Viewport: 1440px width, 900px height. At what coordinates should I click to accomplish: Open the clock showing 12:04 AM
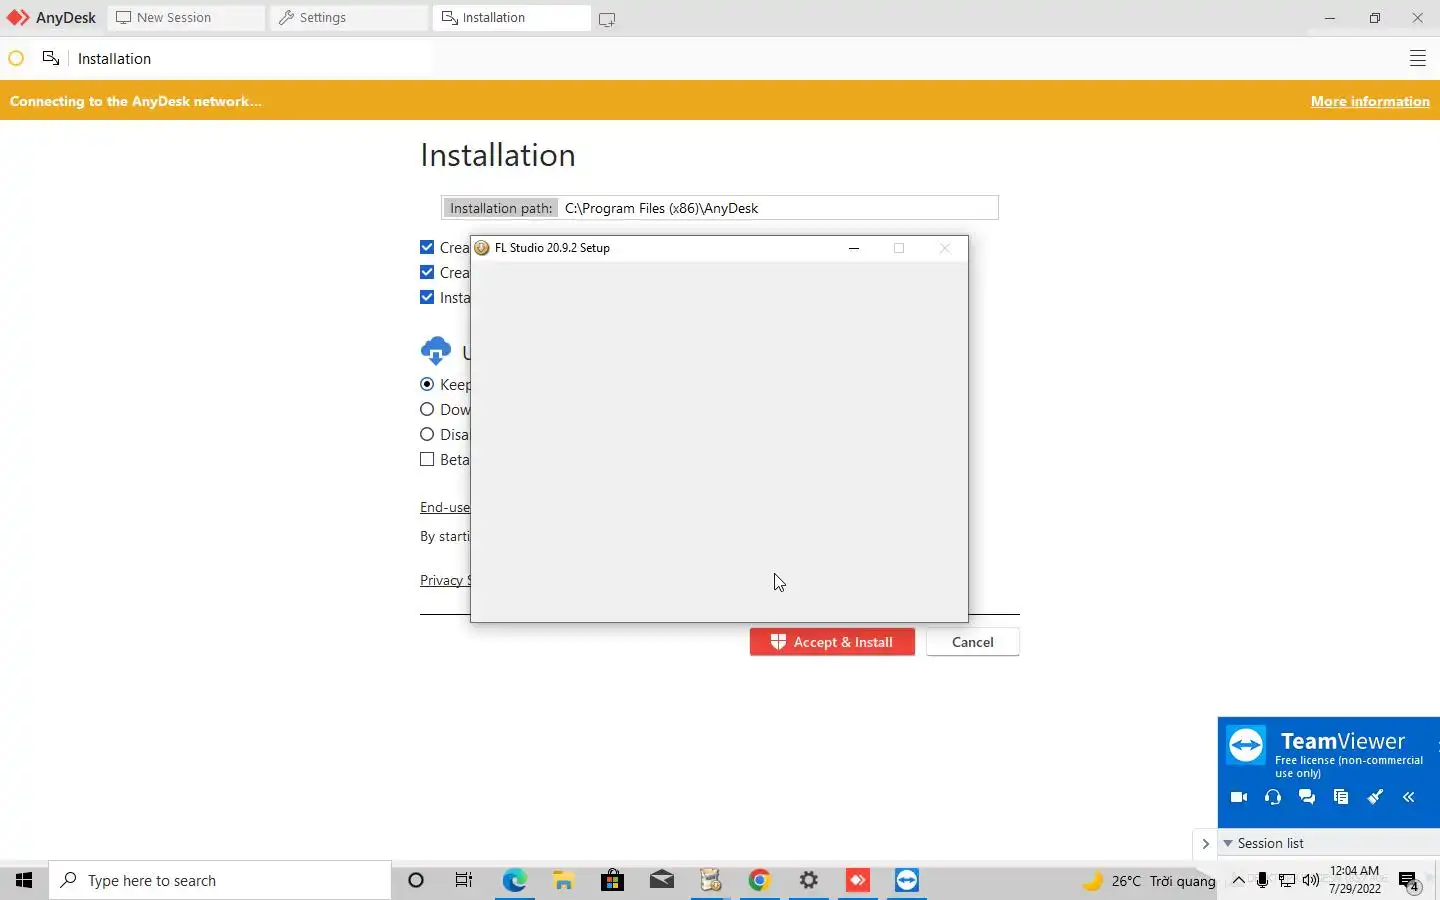point(1355,880)
